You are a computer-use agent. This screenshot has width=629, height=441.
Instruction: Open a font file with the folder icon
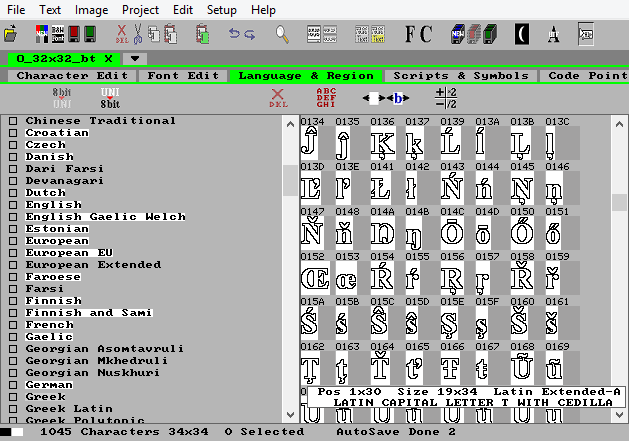point(11,34)
